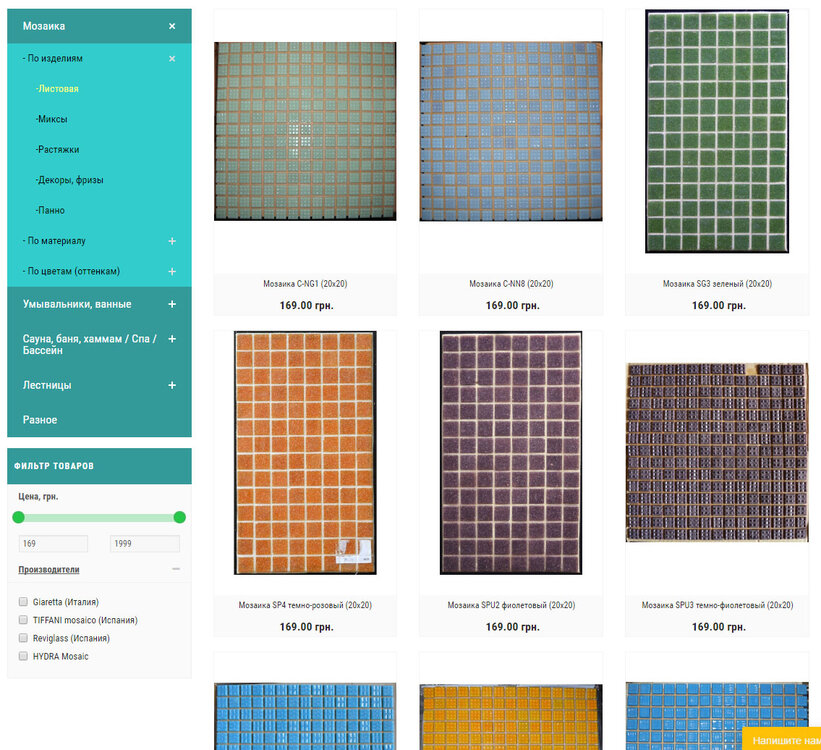Expand Умывальники, ванные plus icon
821x750 pixels.
[172, 304]
